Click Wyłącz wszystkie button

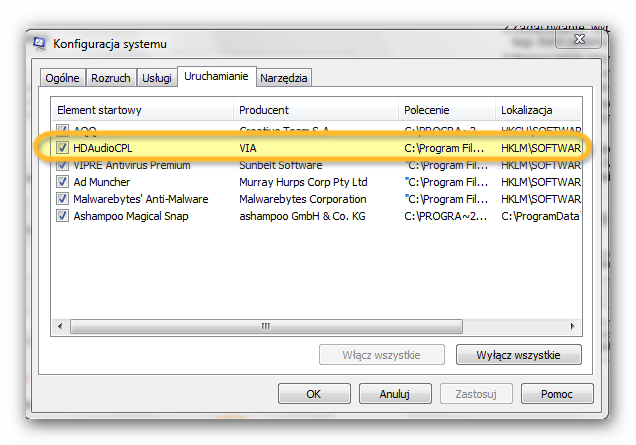click(518, 355)
